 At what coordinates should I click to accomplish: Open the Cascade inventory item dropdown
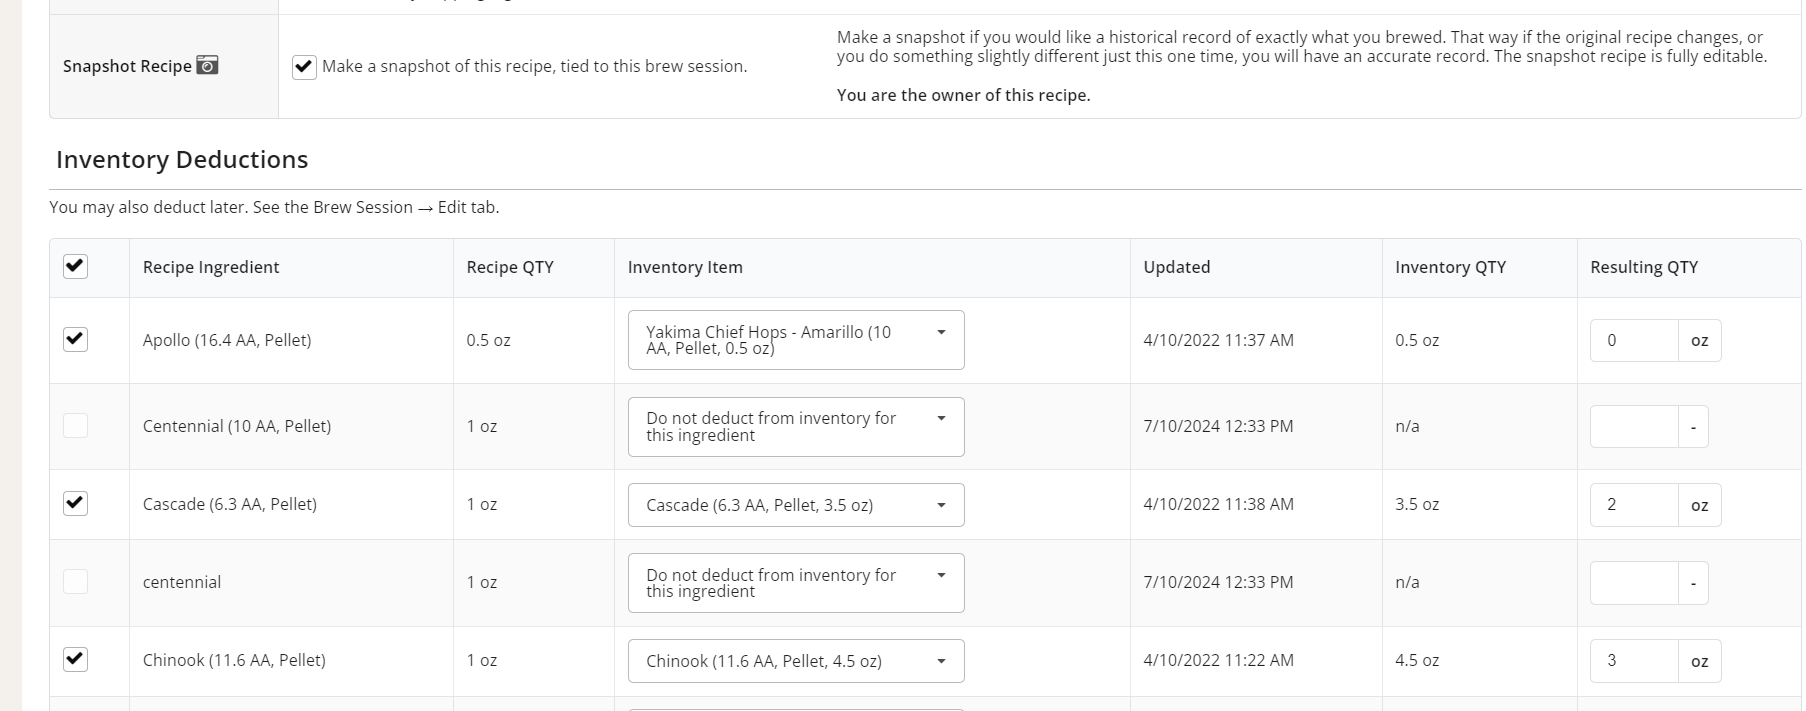point(796,505)
